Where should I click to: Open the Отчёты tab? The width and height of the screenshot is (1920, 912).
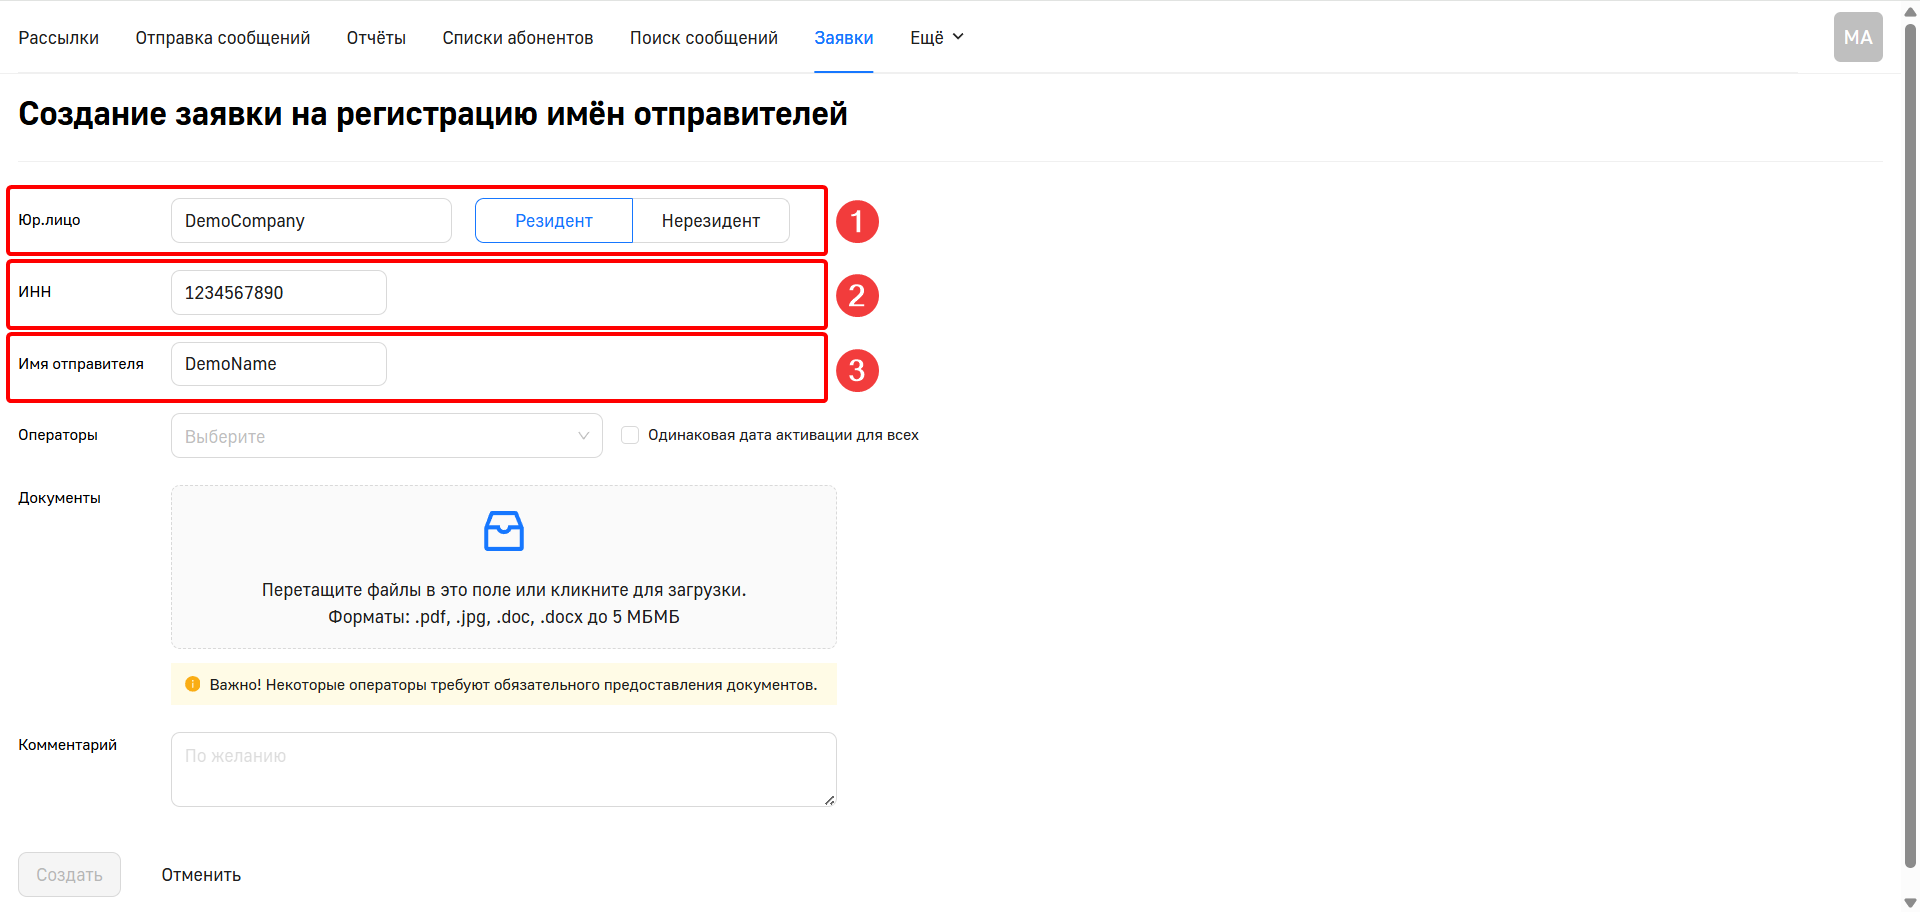pos(376,38)
